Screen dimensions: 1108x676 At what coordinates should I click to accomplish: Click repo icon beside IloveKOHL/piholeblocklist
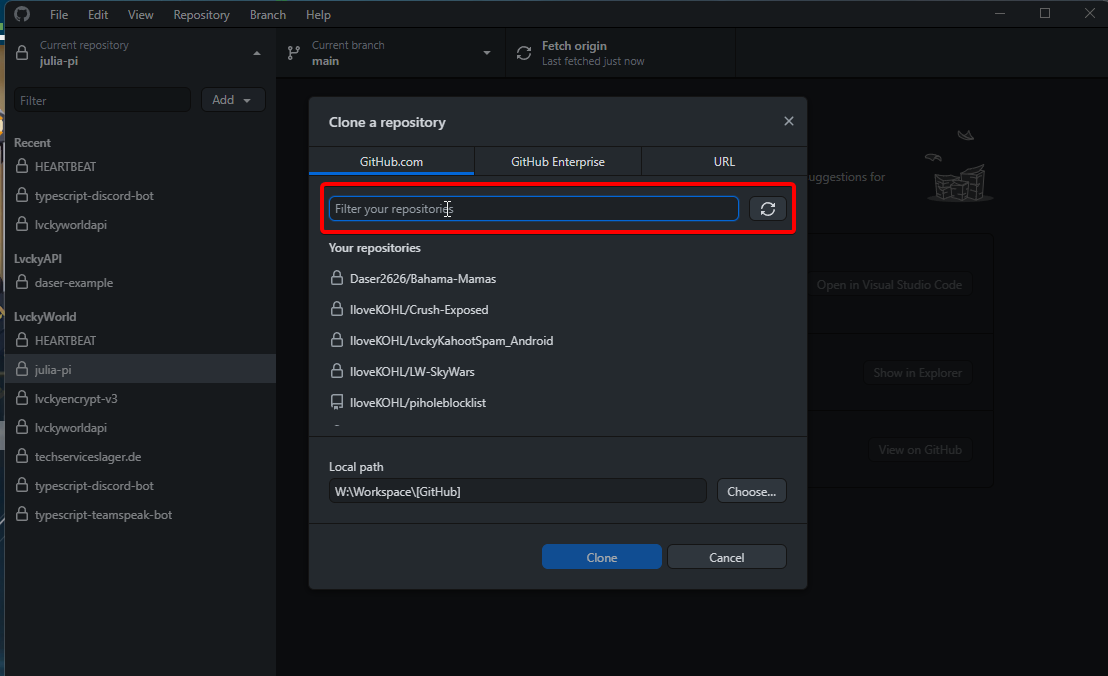(337, 403)
